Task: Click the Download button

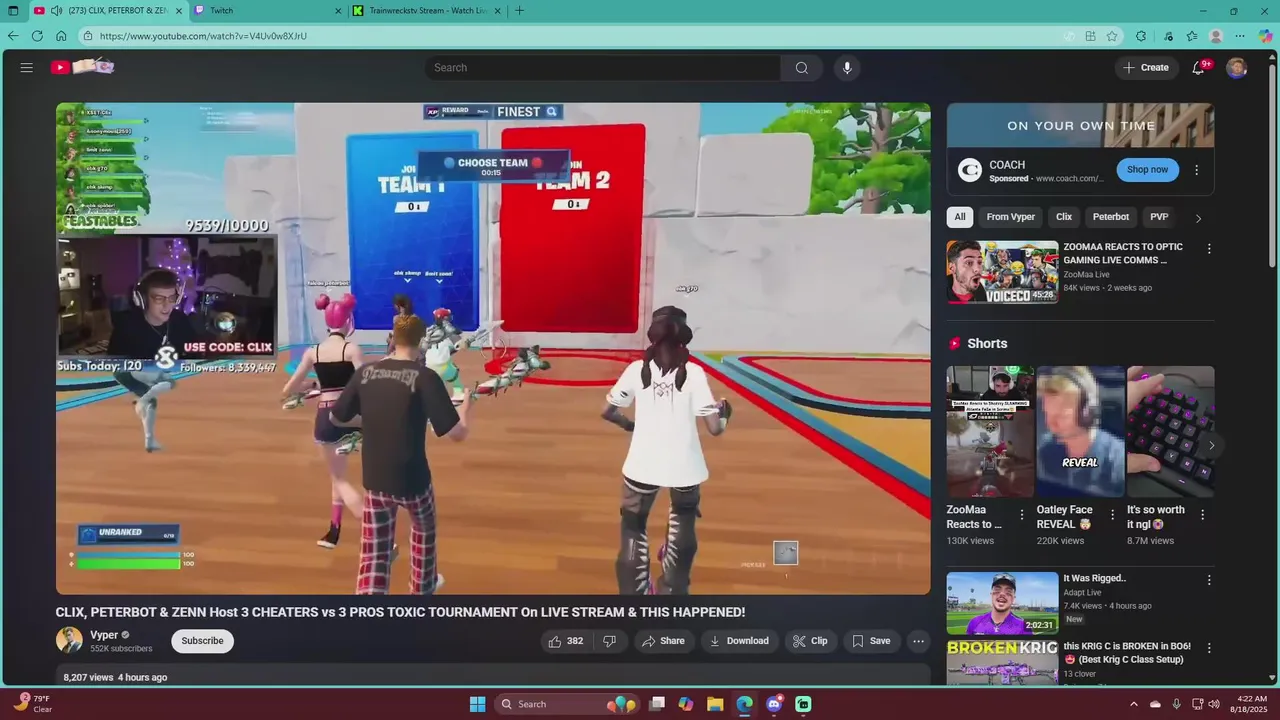Action: [739, 641]
